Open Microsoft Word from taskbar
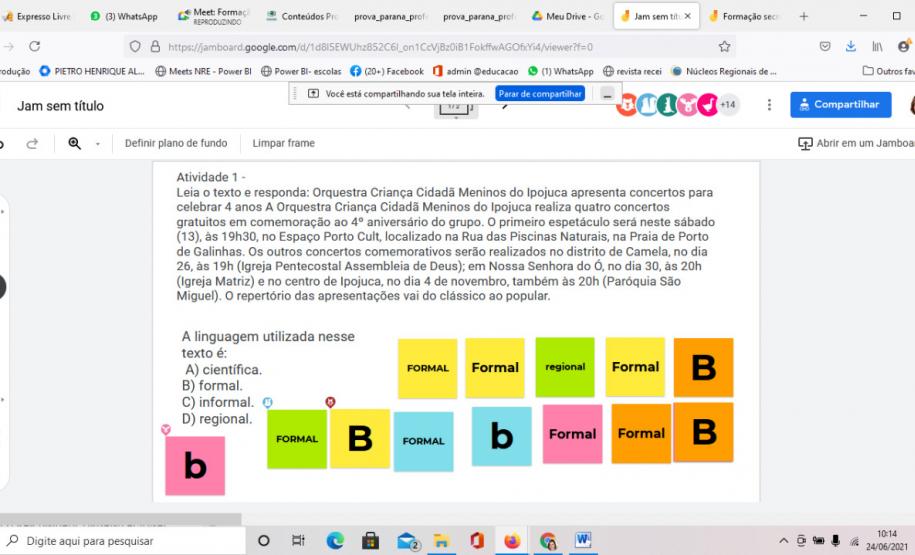This screenshot has width=915, height=555. pyautogui.click(x=583, y=541)
